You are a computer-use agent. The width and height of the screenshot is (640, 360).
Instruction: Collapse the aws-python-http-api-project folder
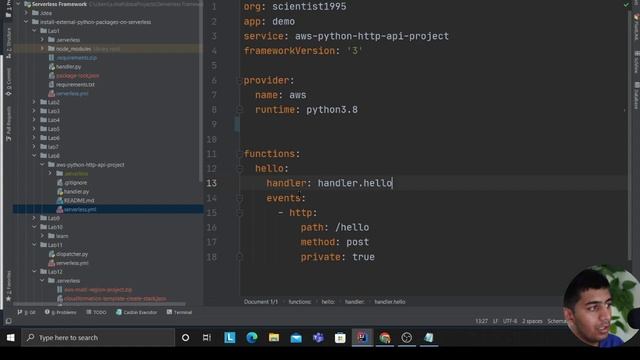click(42, 164)
